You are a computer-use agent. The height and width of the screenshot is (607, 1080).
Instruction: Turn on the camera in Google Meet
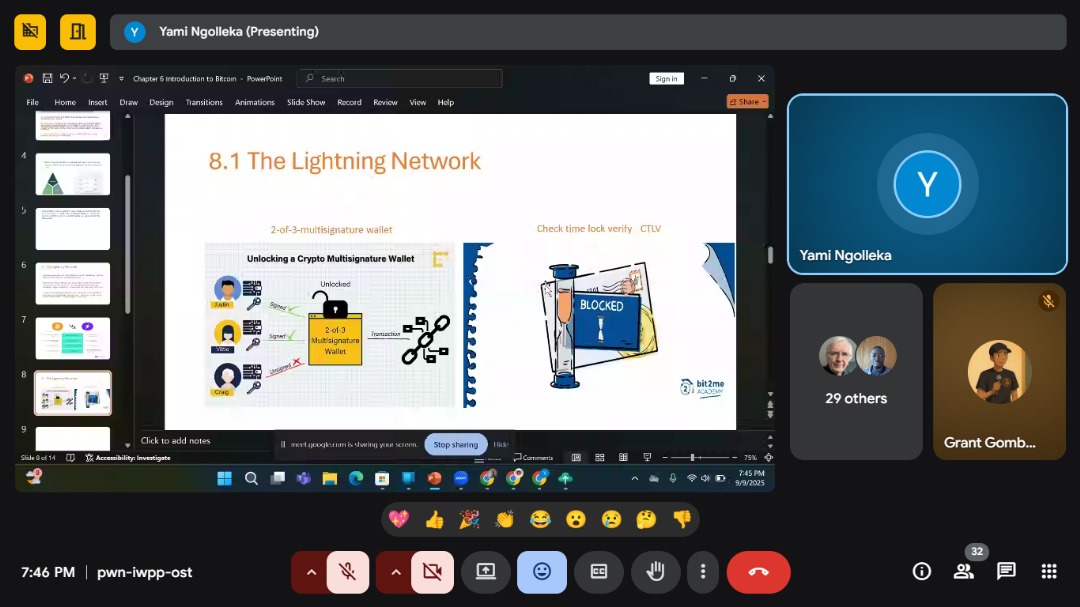pos(431,571)
